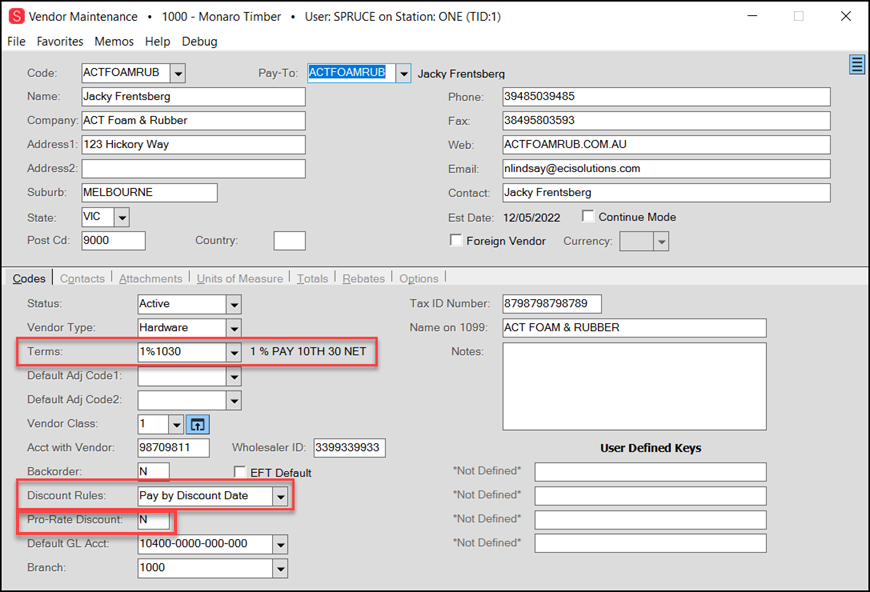Toggle the Continue Mode checkbox

[x=588, y=216]
